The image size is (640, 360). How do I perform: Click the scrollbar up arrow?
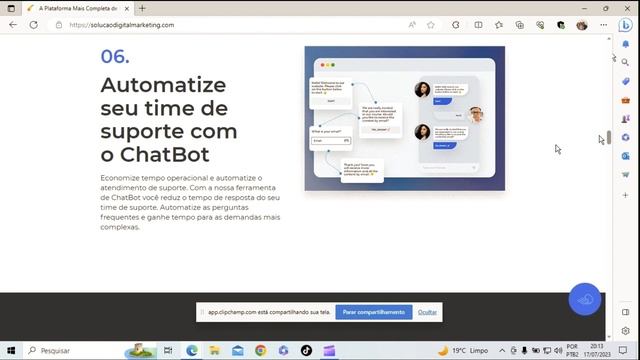609,39
